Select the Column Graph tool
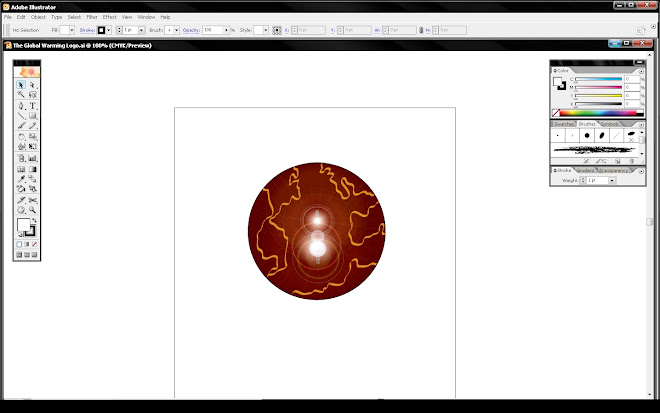660x413 pixels. pos(32,158)
